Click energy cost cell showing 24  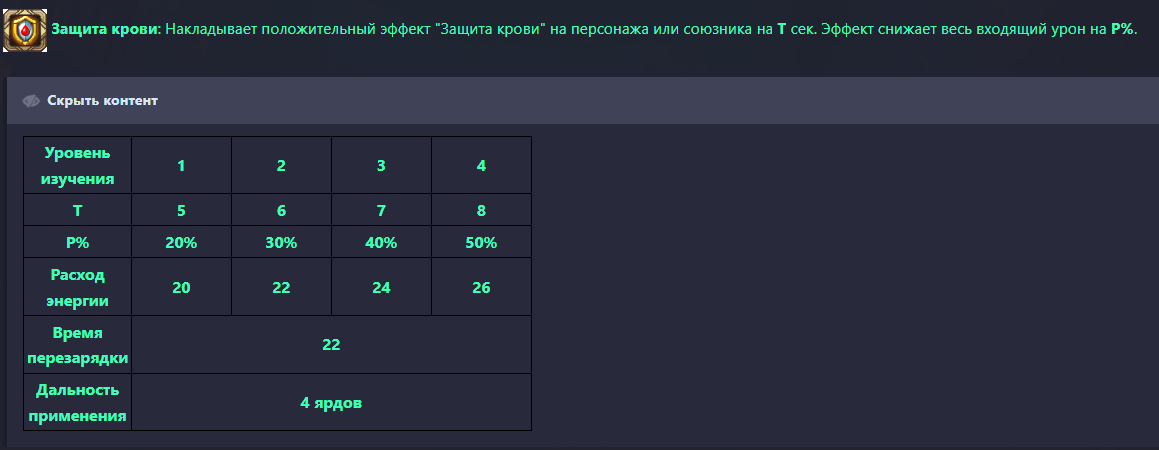click(381, 287)
